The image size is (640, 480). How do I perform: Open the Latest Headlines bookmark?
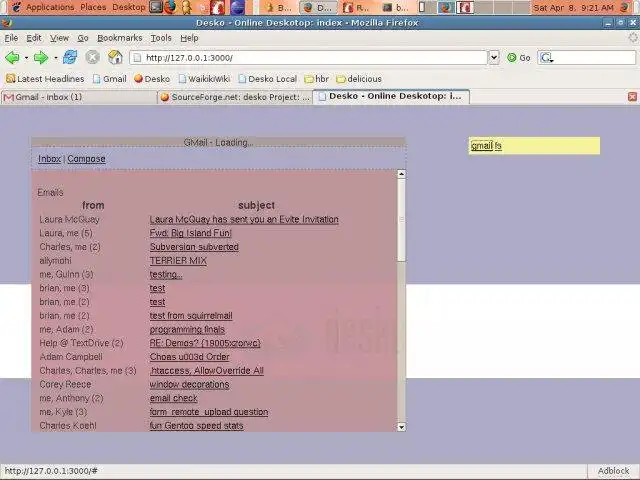coord(45,79)
